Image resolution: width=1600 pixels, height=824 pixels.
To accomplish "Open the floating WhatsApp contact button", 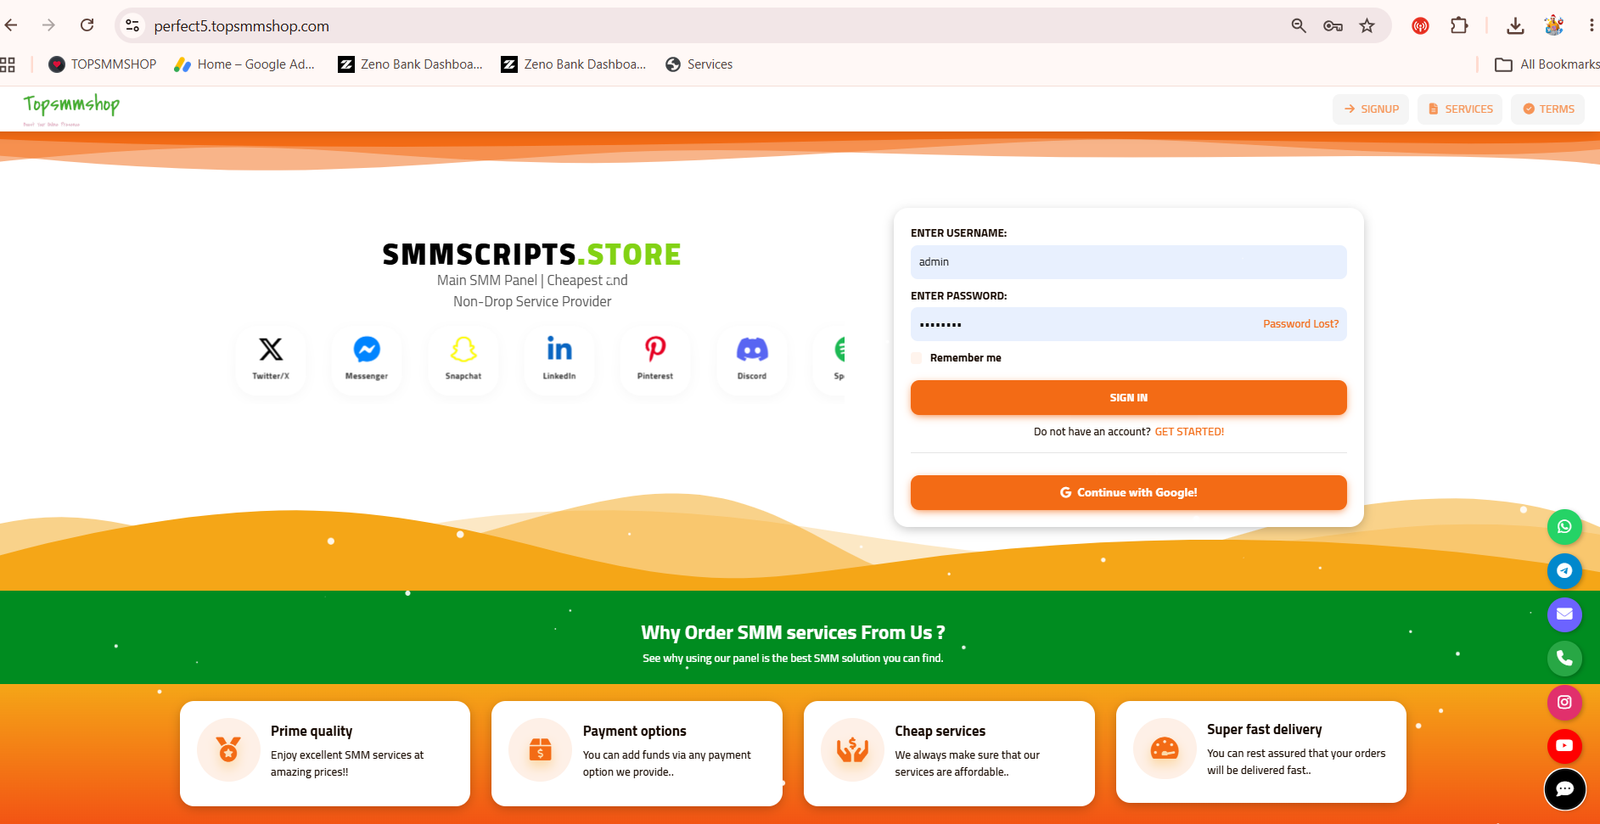I will 1564,527.
